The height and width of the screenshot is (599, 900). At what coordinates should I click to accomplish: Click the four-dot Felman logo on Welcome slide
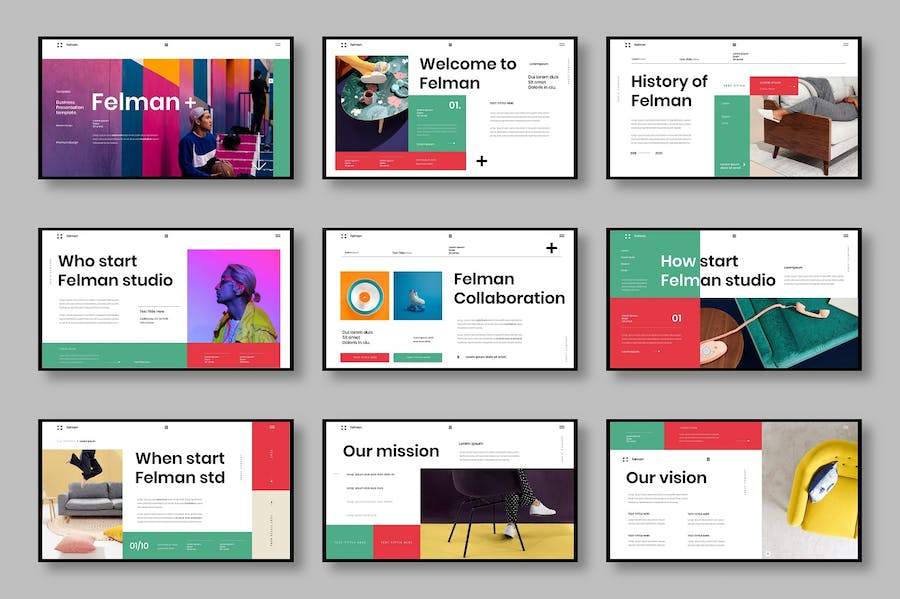pyautogui.click(x=344, y=45)
